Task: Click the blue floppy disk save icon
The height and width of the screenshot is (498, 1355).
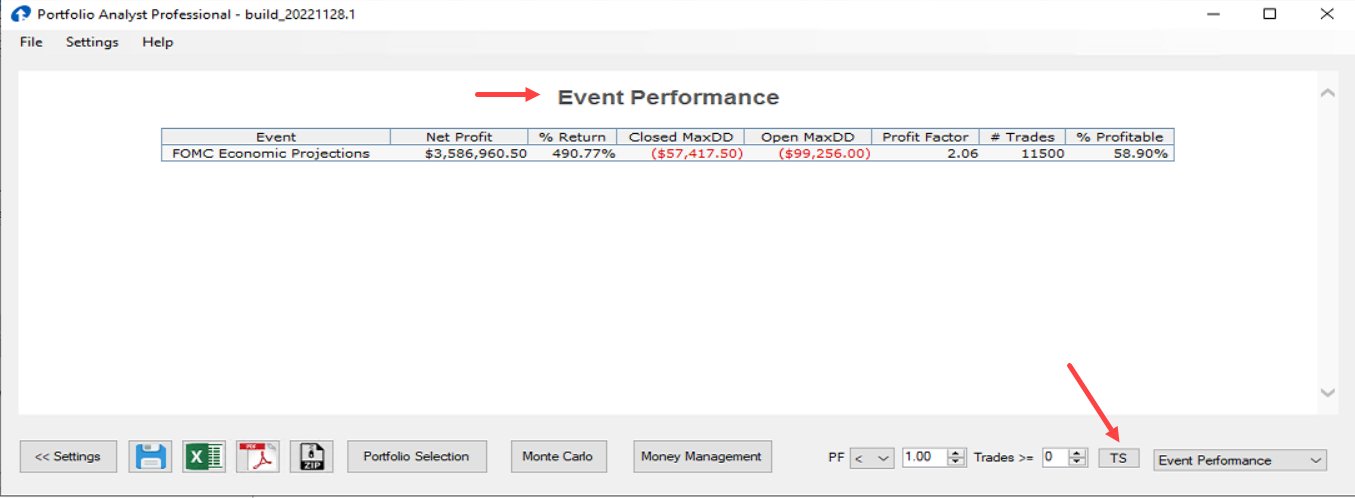Action: (x=150, y=457)
